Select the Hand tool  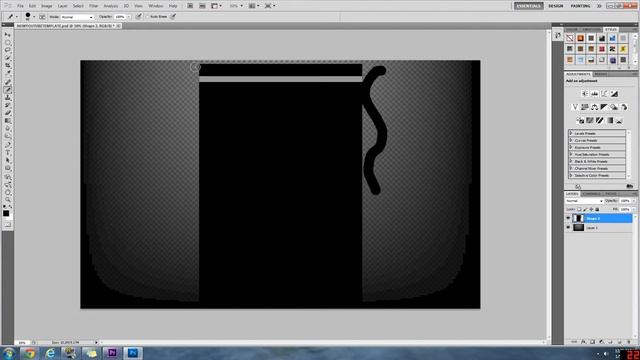[7, 192]
